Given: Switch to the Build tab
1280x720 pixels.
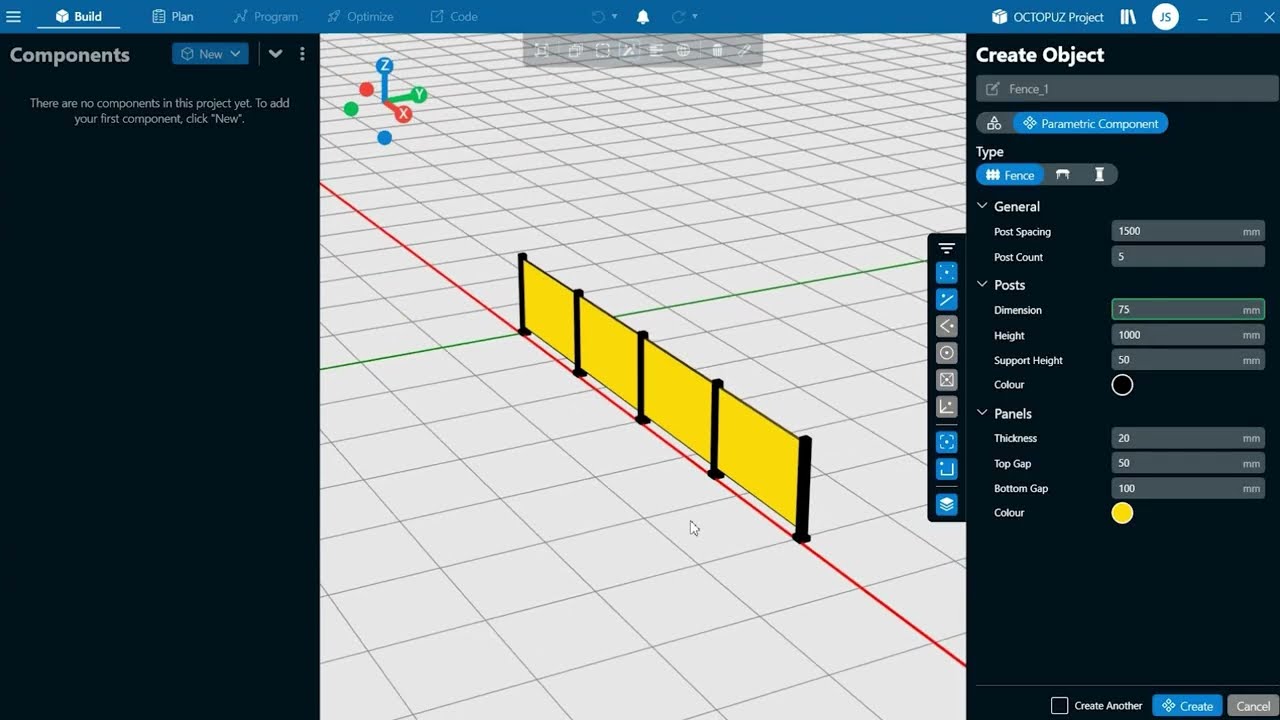Looking at the screenshot, I should [78, 16].
